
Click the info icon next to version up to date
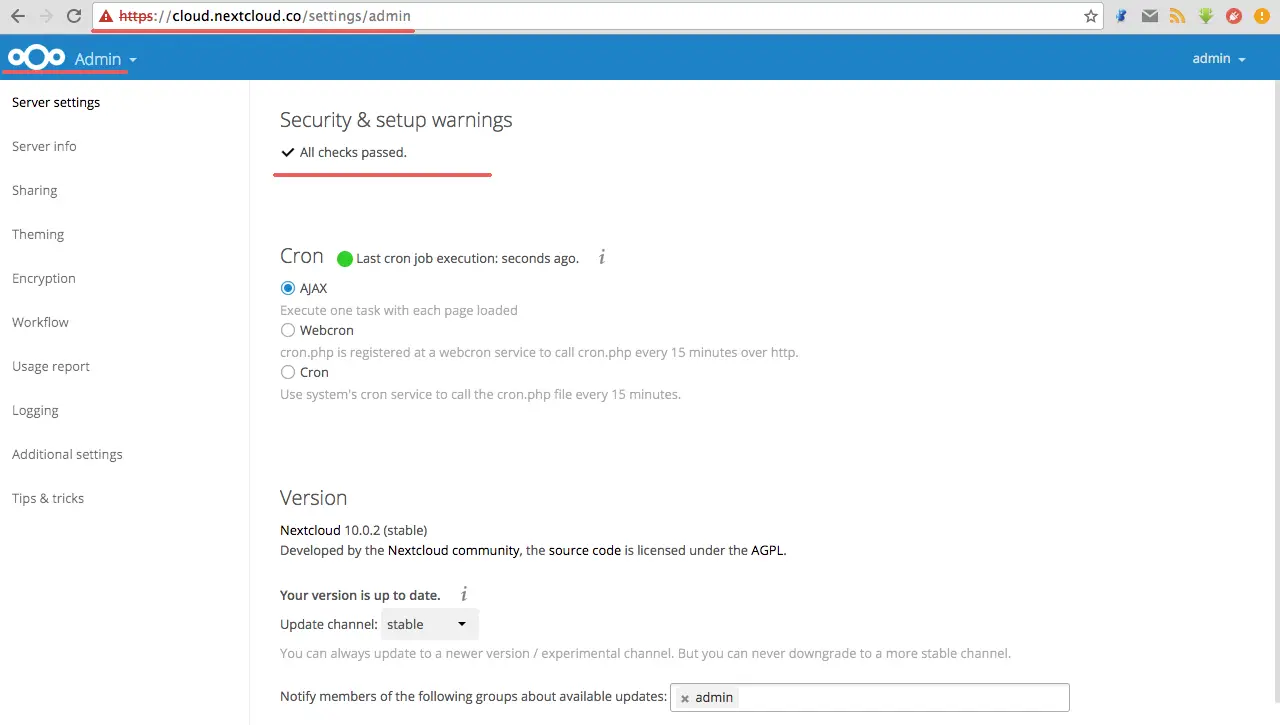tap(464, 594)
